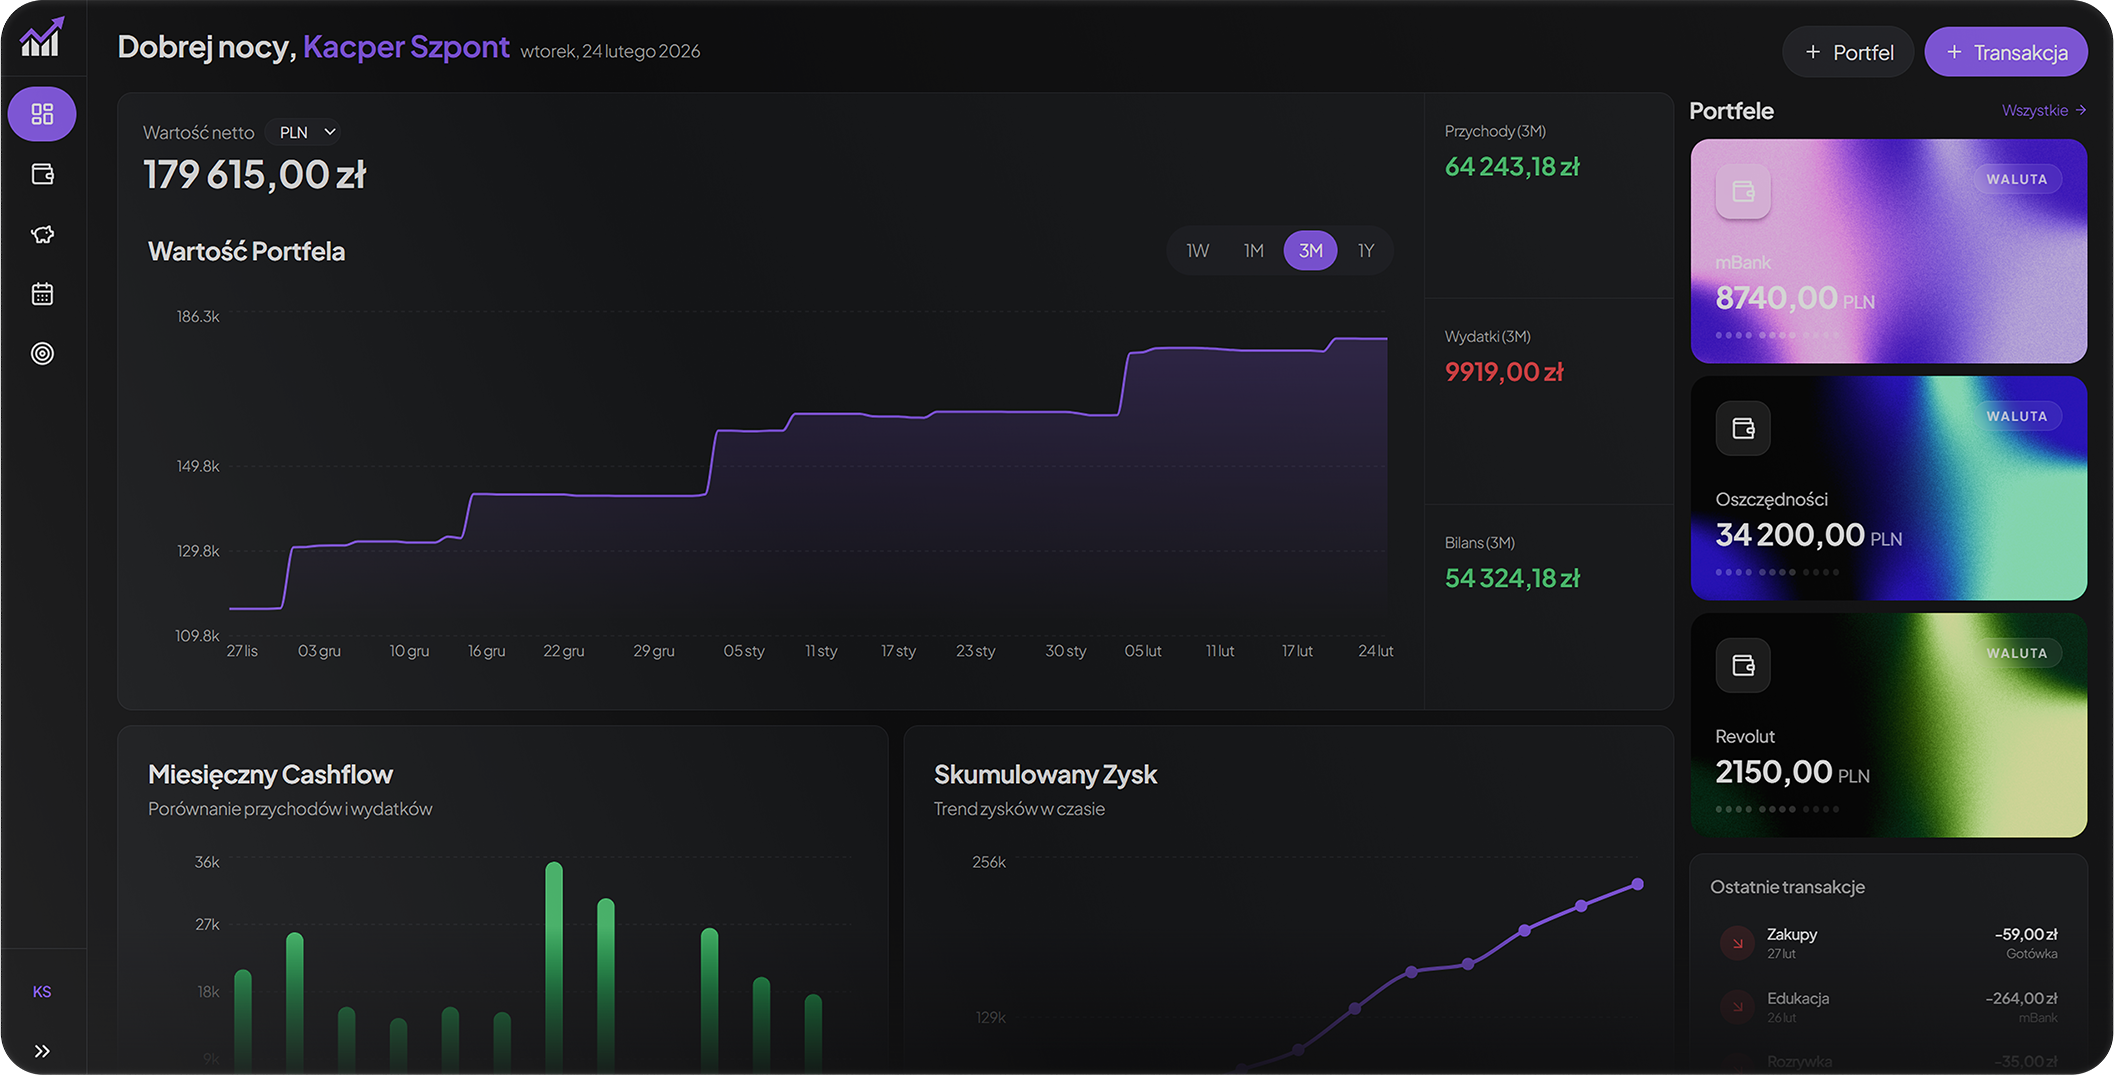
Task: Click the Bilans 54 324,18 zł value
Action: [x=1512, y=578]
